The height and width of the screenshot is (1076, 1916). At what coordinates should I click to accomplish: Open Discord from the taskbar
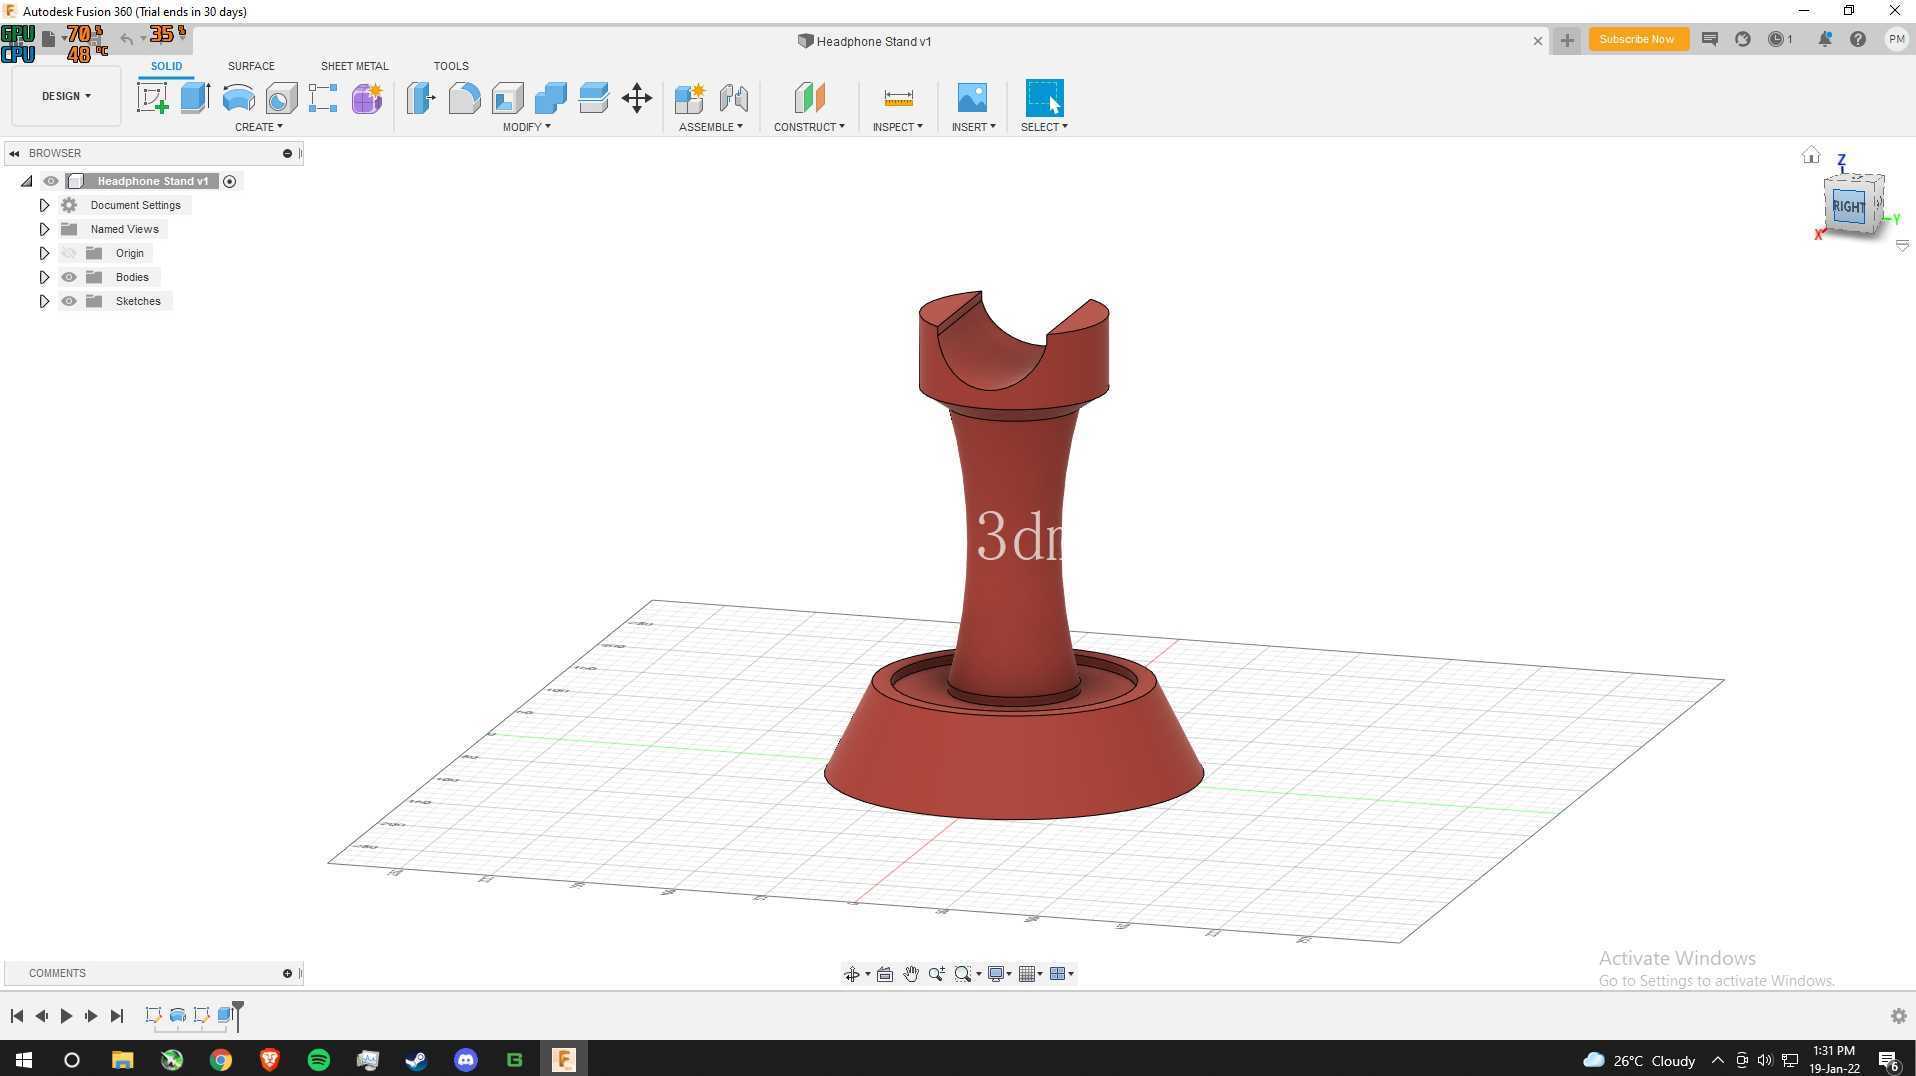[x=466, y=1060]
